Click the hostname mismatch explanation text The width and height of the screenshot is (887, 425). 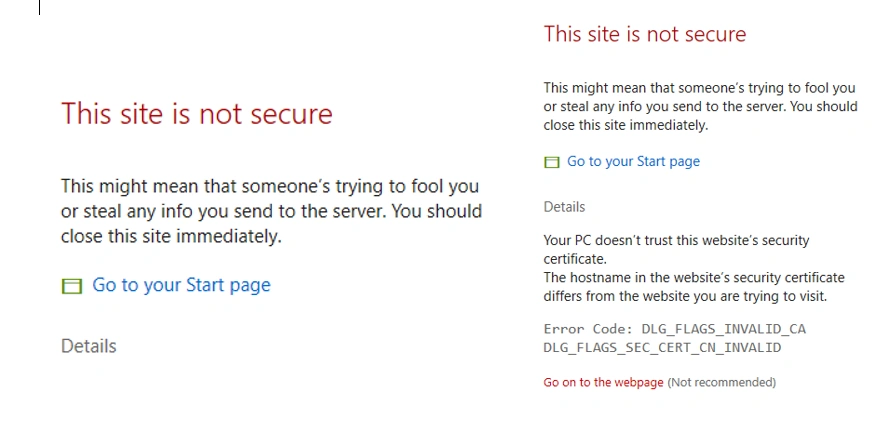pos(694,277)
